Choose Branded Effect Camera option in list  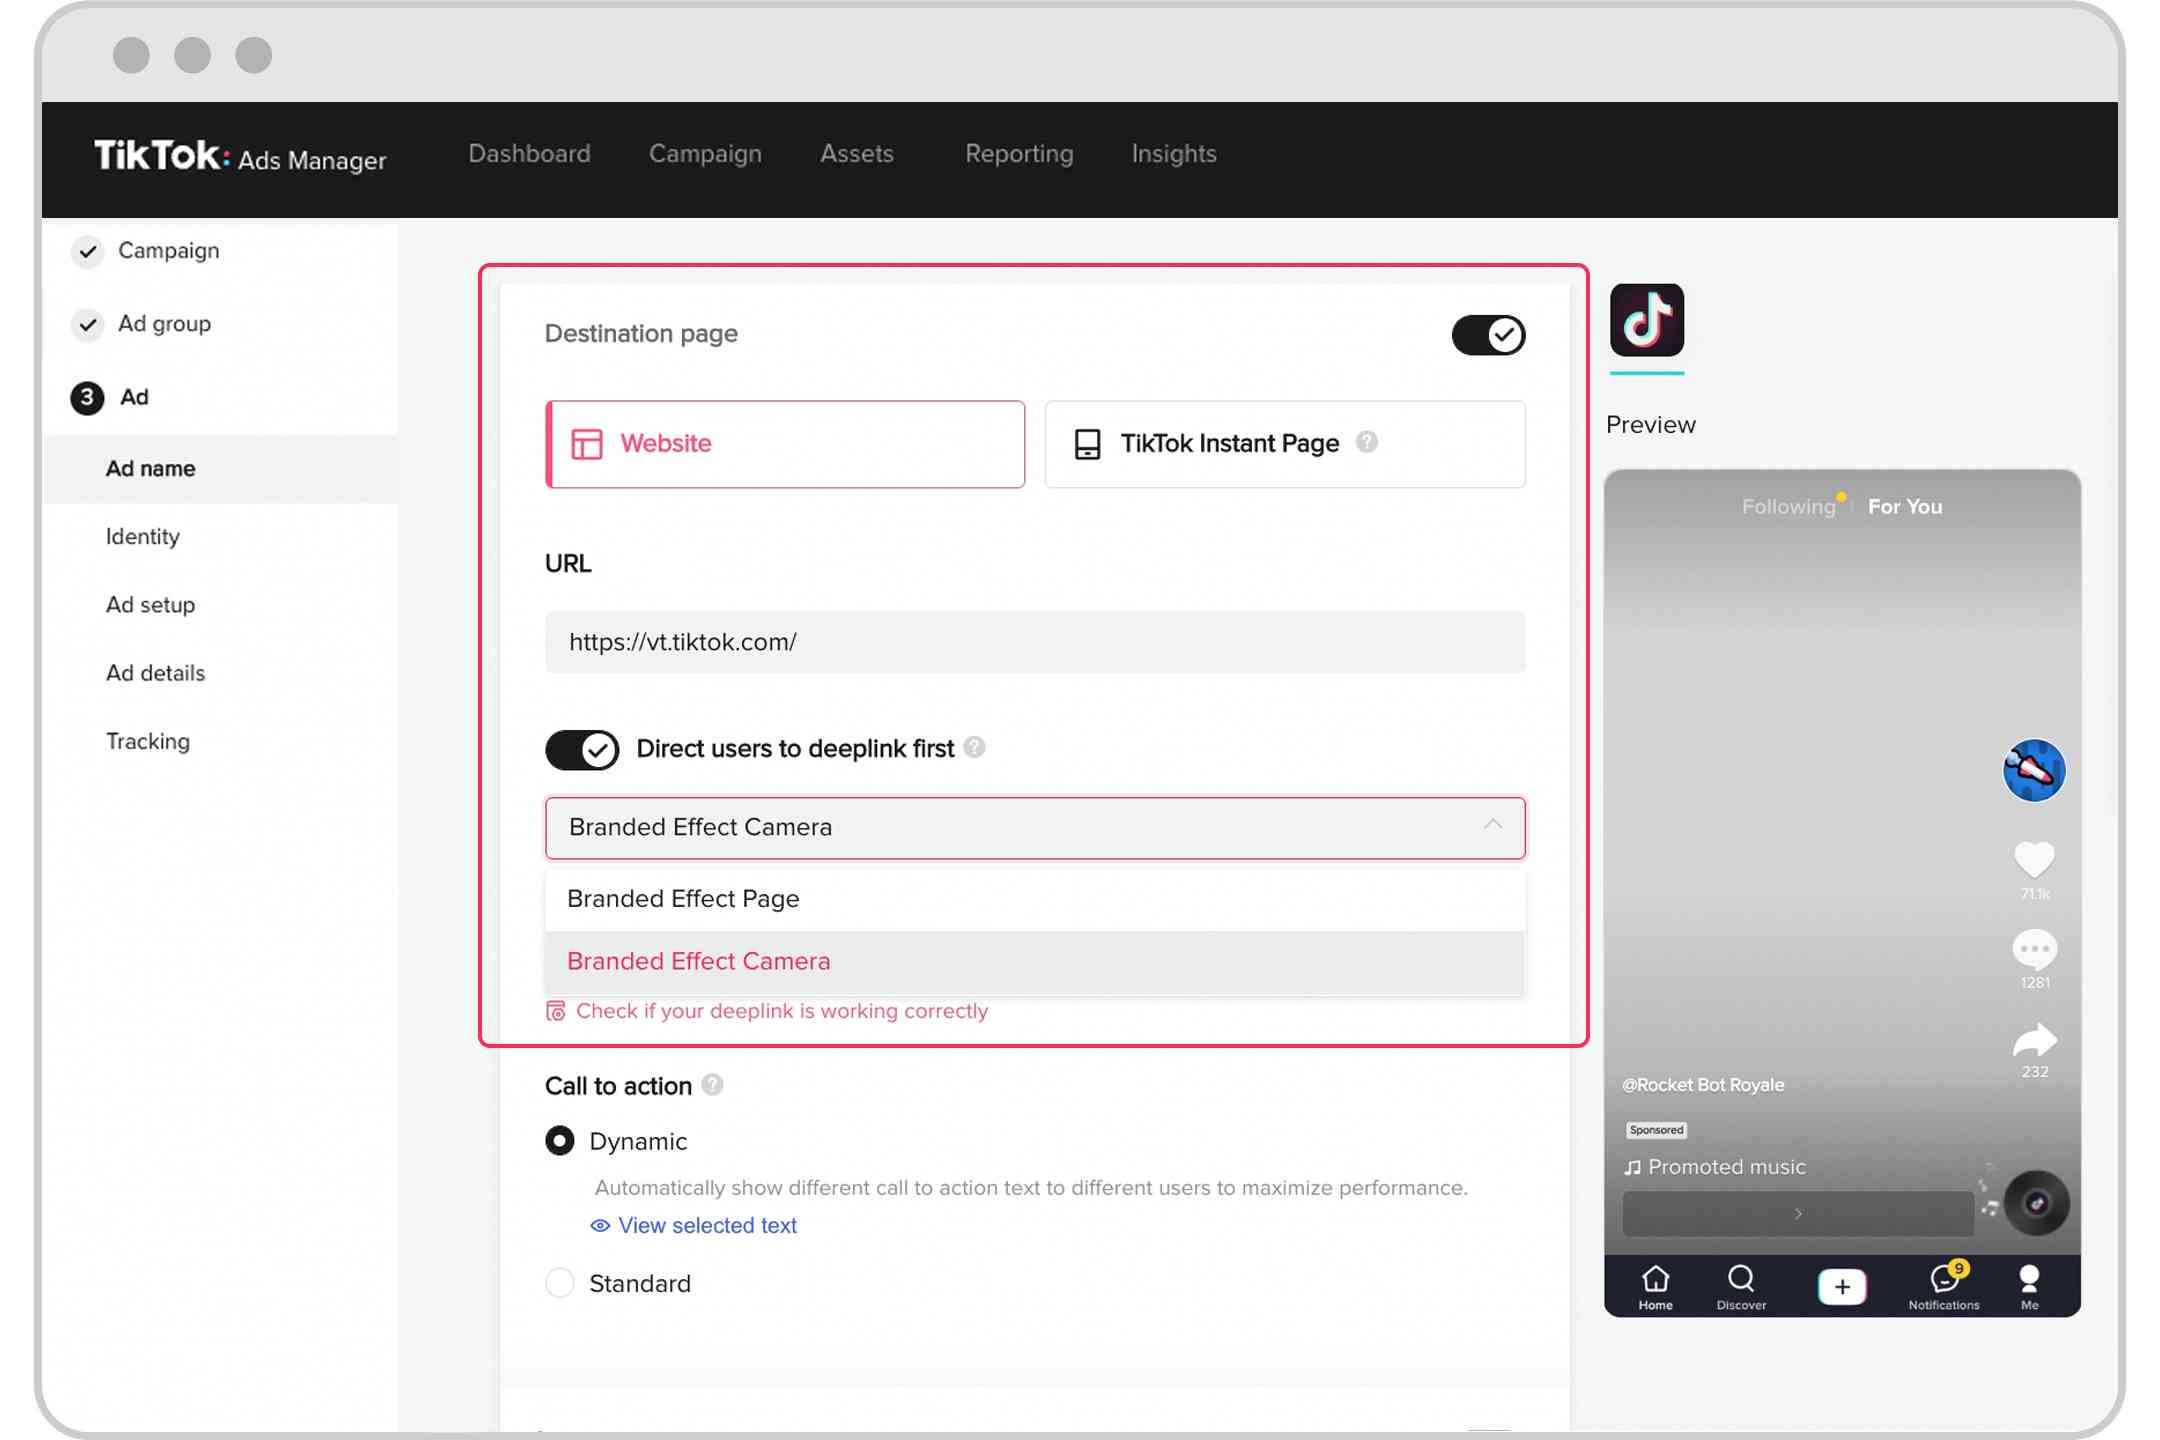(x=1035, y=961)
